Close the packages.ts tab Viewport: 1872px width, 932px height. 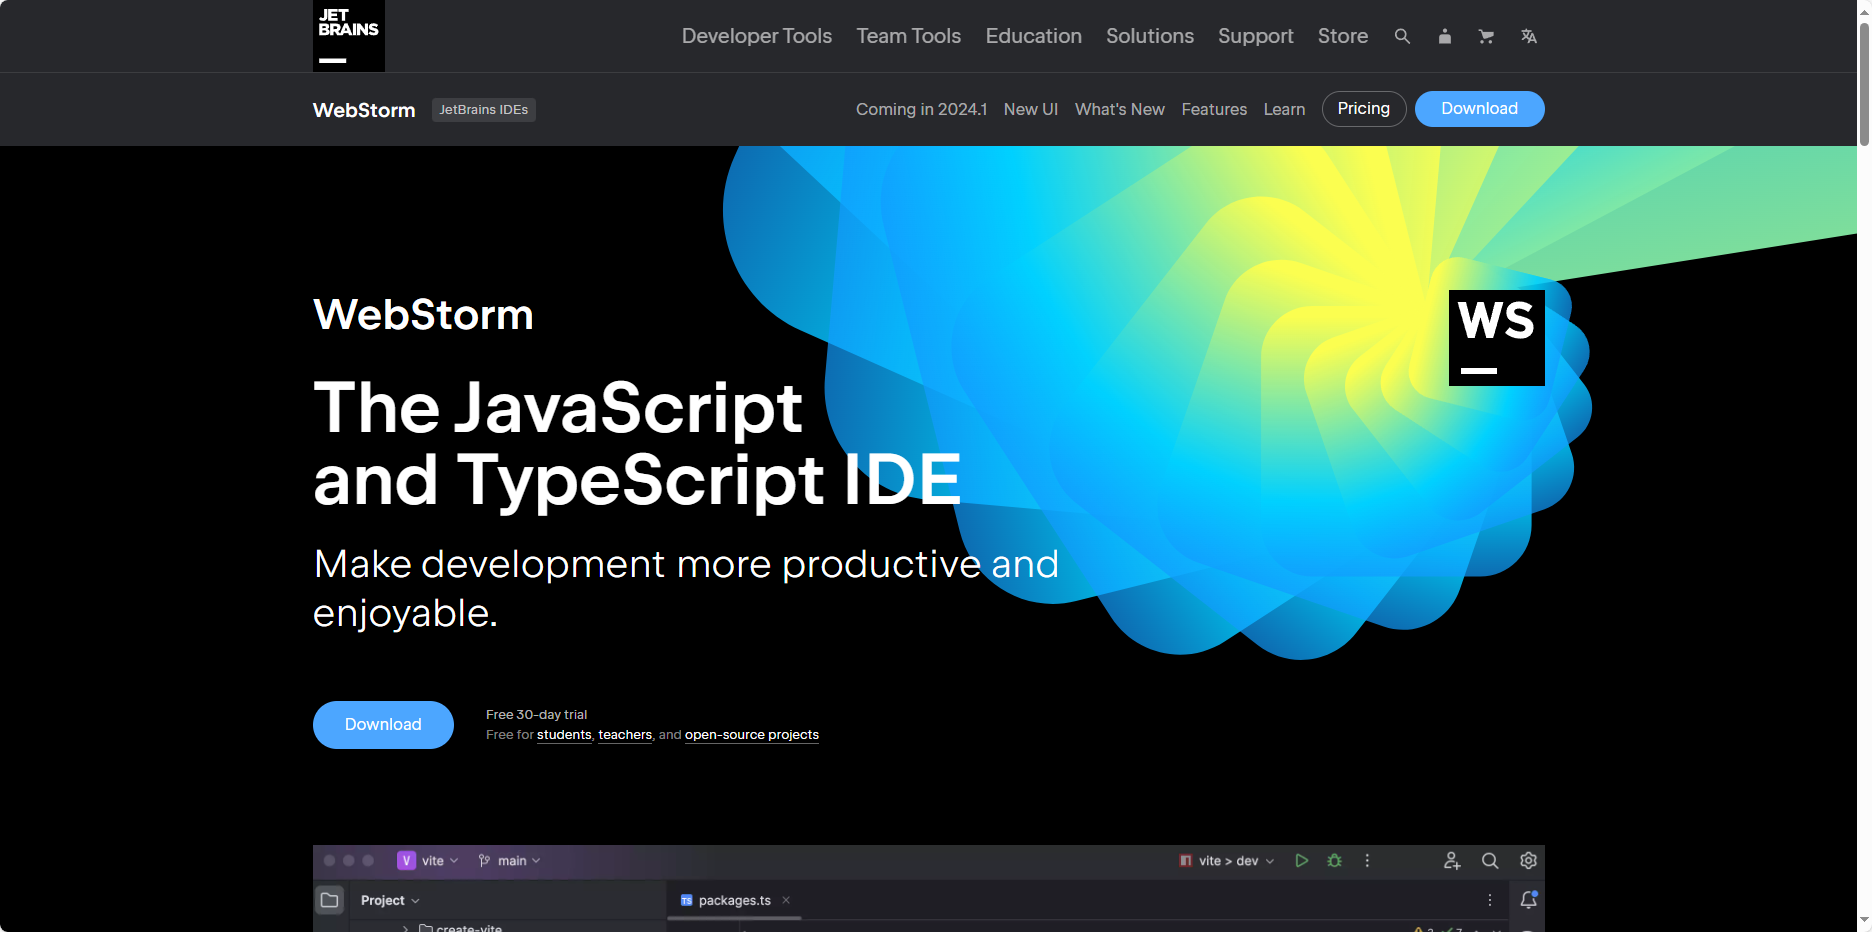pyautogui.click(x=786, y=900)
